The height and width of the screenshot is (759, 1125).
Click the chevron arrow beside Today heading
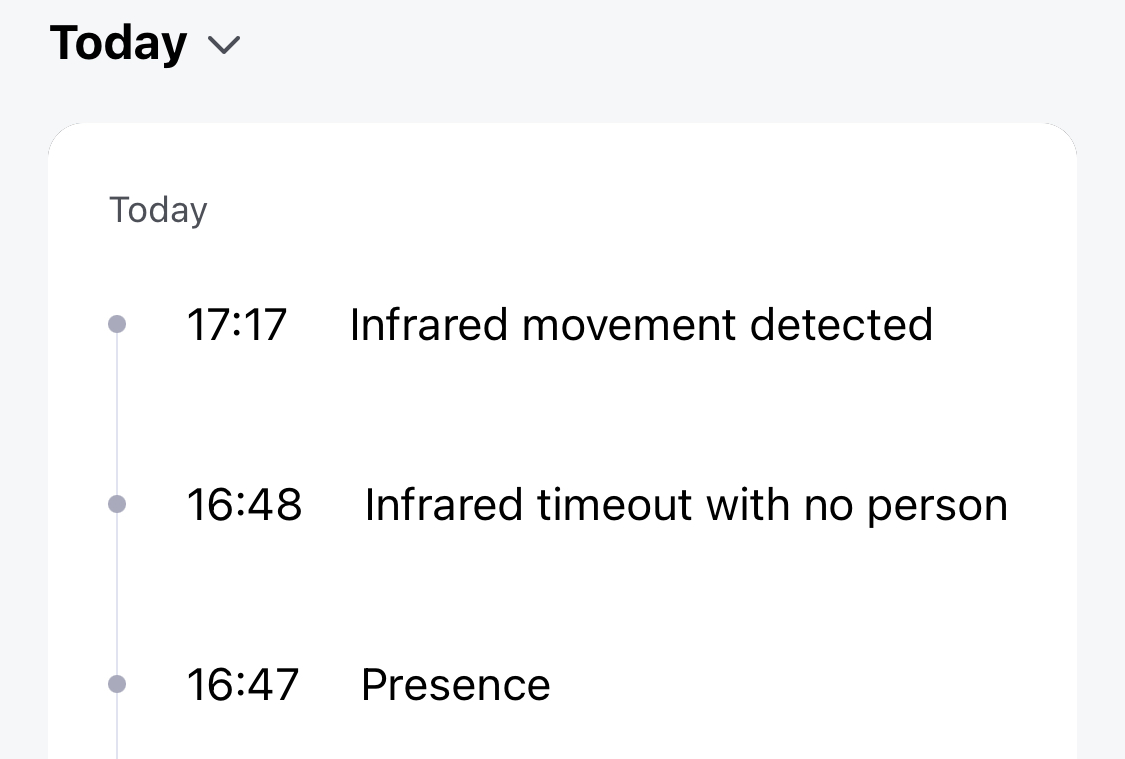[x=224, y=45]
